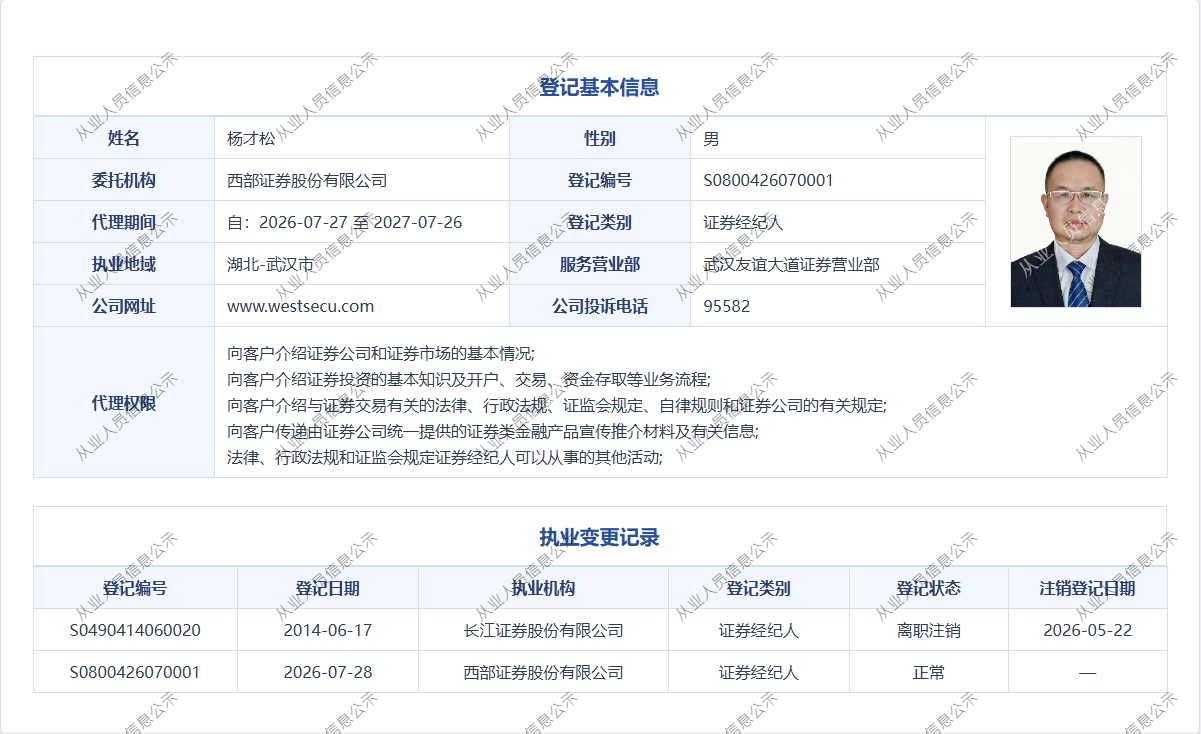Click the 登记类别 column header in records

tap(759, 588)
